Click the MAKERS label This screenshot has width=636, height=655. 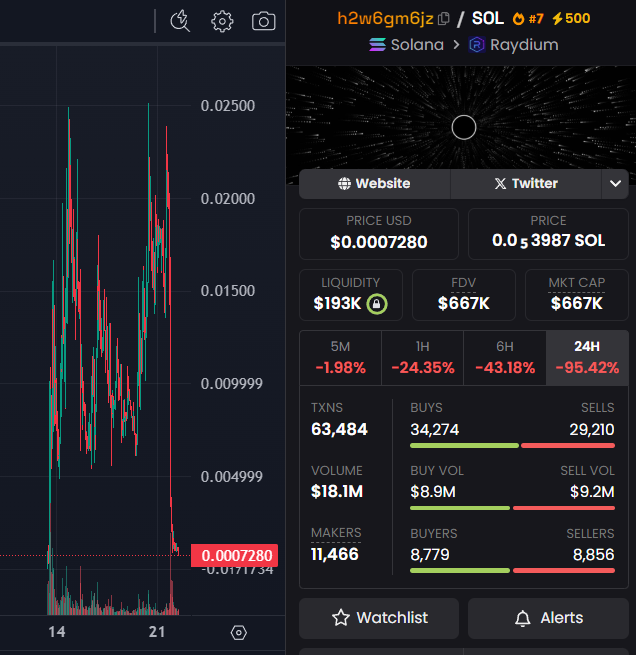pos(336,533)
